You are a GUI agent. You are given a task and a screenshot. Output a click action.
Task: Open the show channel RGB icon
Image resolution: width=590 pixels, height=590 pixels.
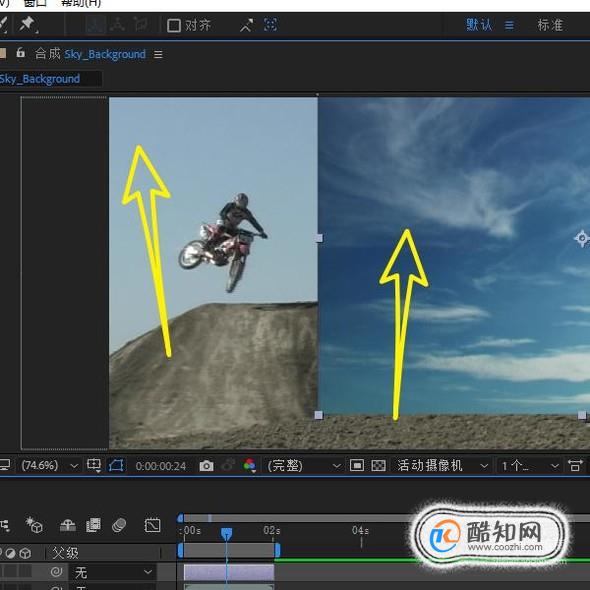point(249,466)
